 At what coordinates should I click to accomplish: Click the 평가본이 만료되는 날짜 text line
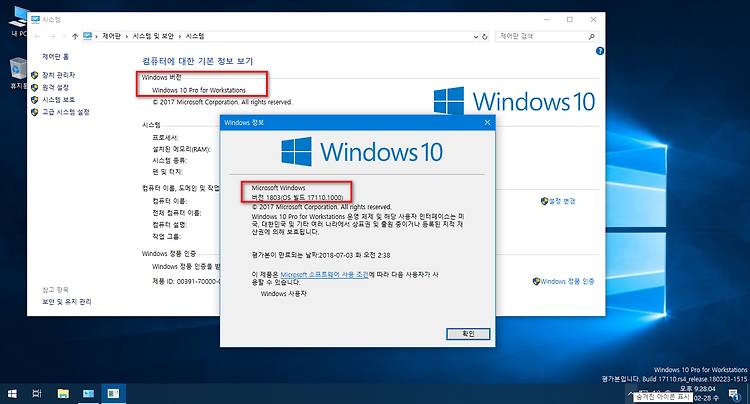320,255
